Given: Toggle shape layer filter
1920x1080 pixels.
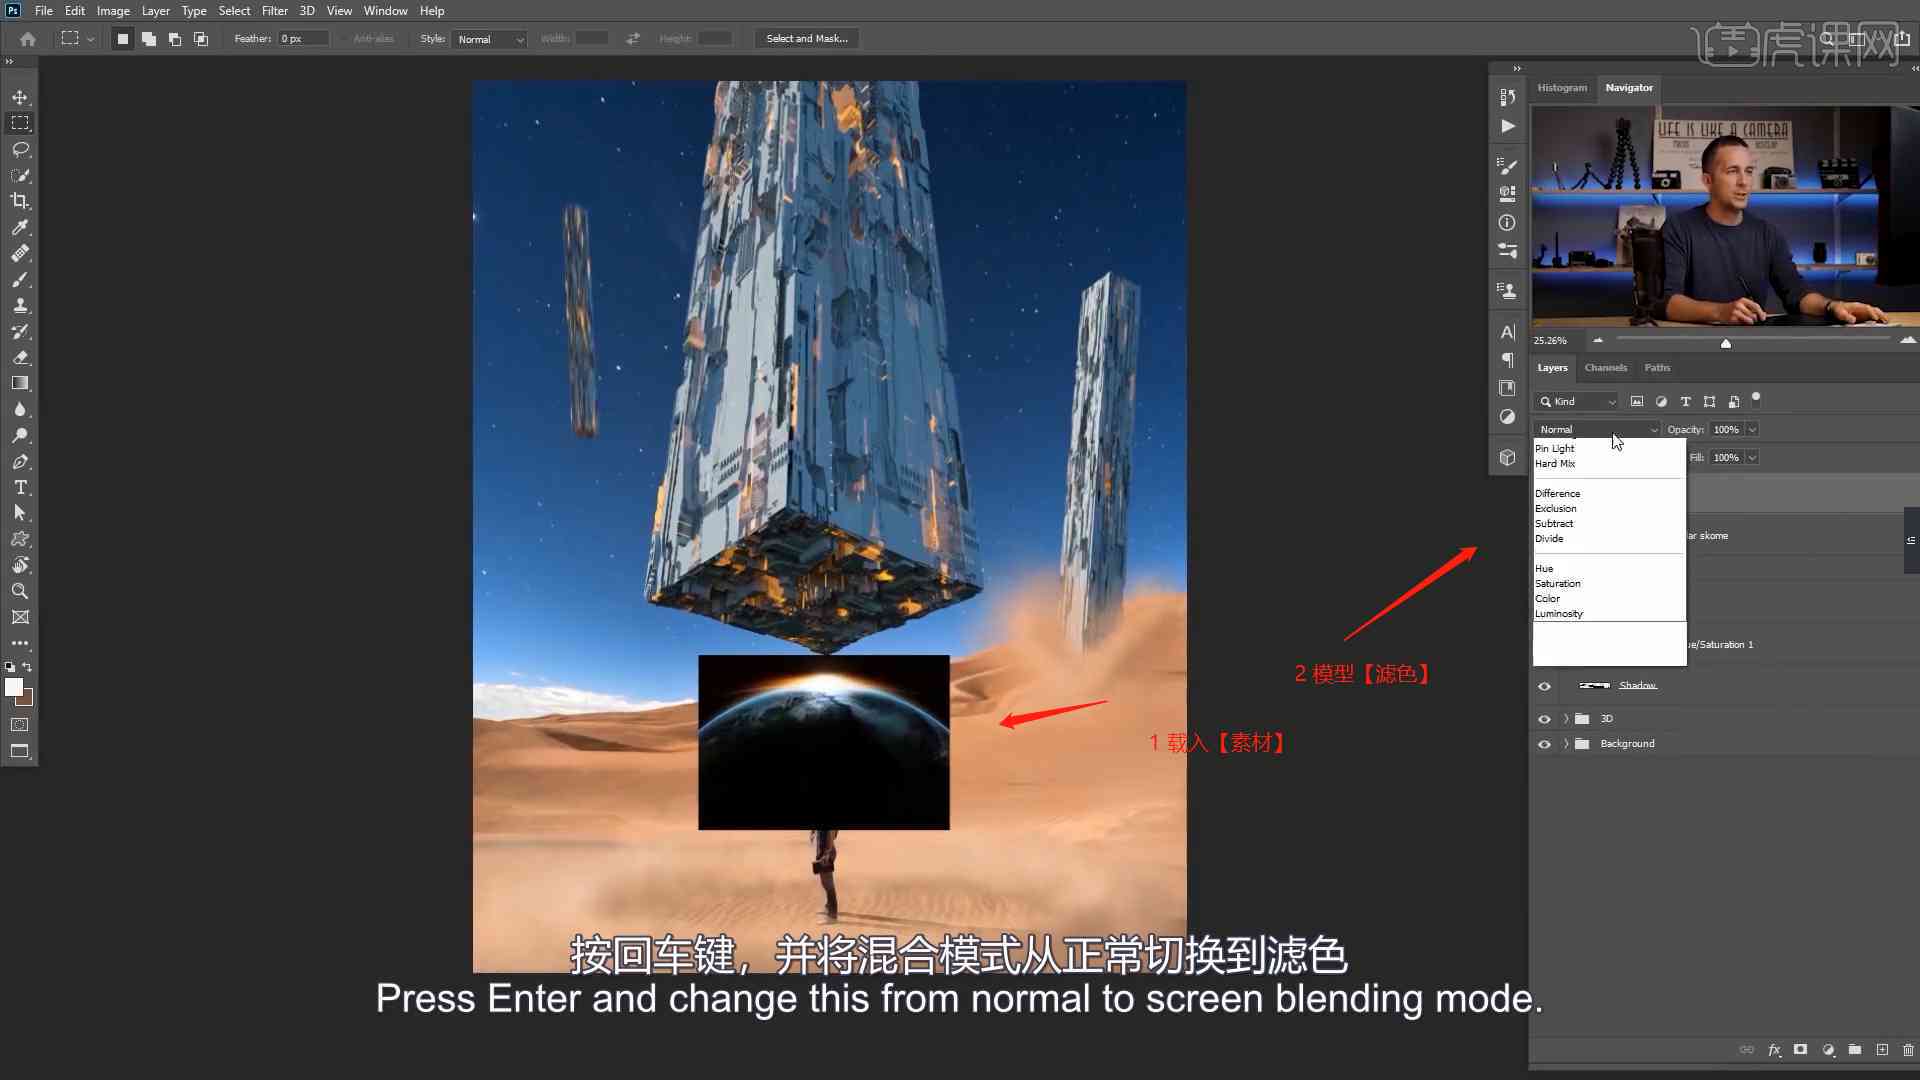Looking at the screenshot, I should 1709,401.
